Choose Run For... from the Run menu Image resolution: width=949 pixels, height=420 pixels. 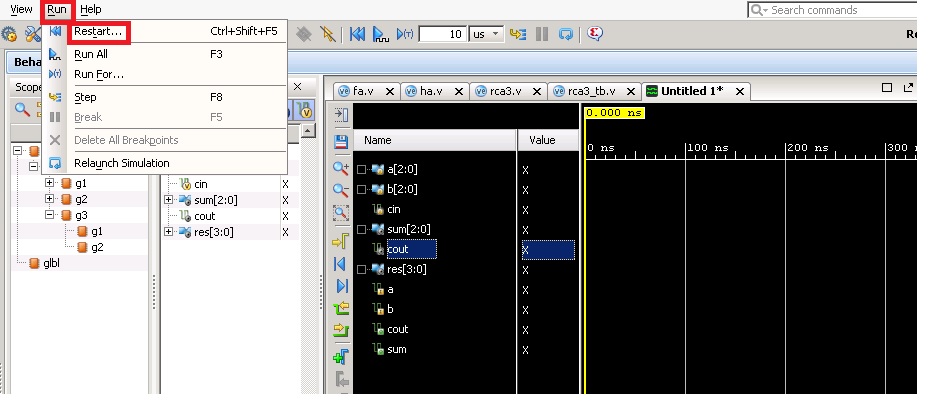click(x=99, y=74)
